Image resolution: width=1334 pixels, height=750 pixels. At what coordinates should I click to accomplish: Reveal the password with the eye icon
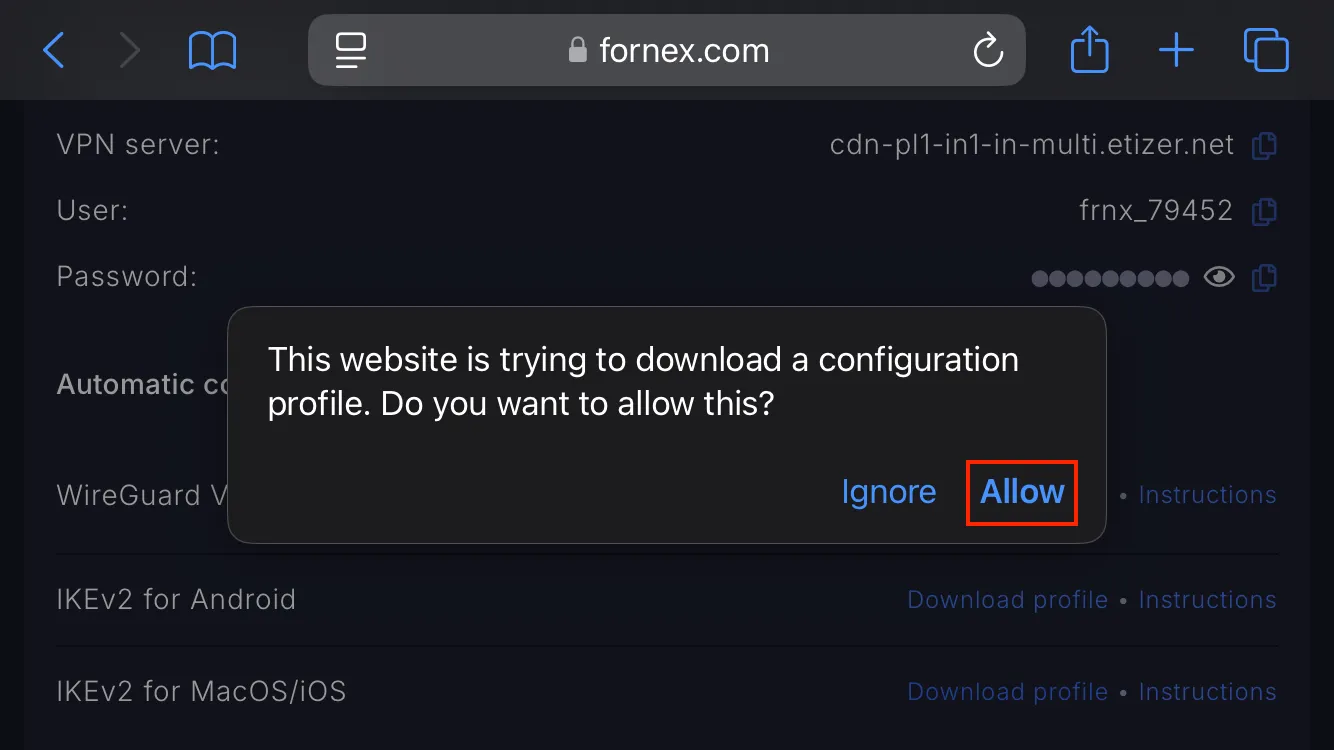click(1219, 277)
